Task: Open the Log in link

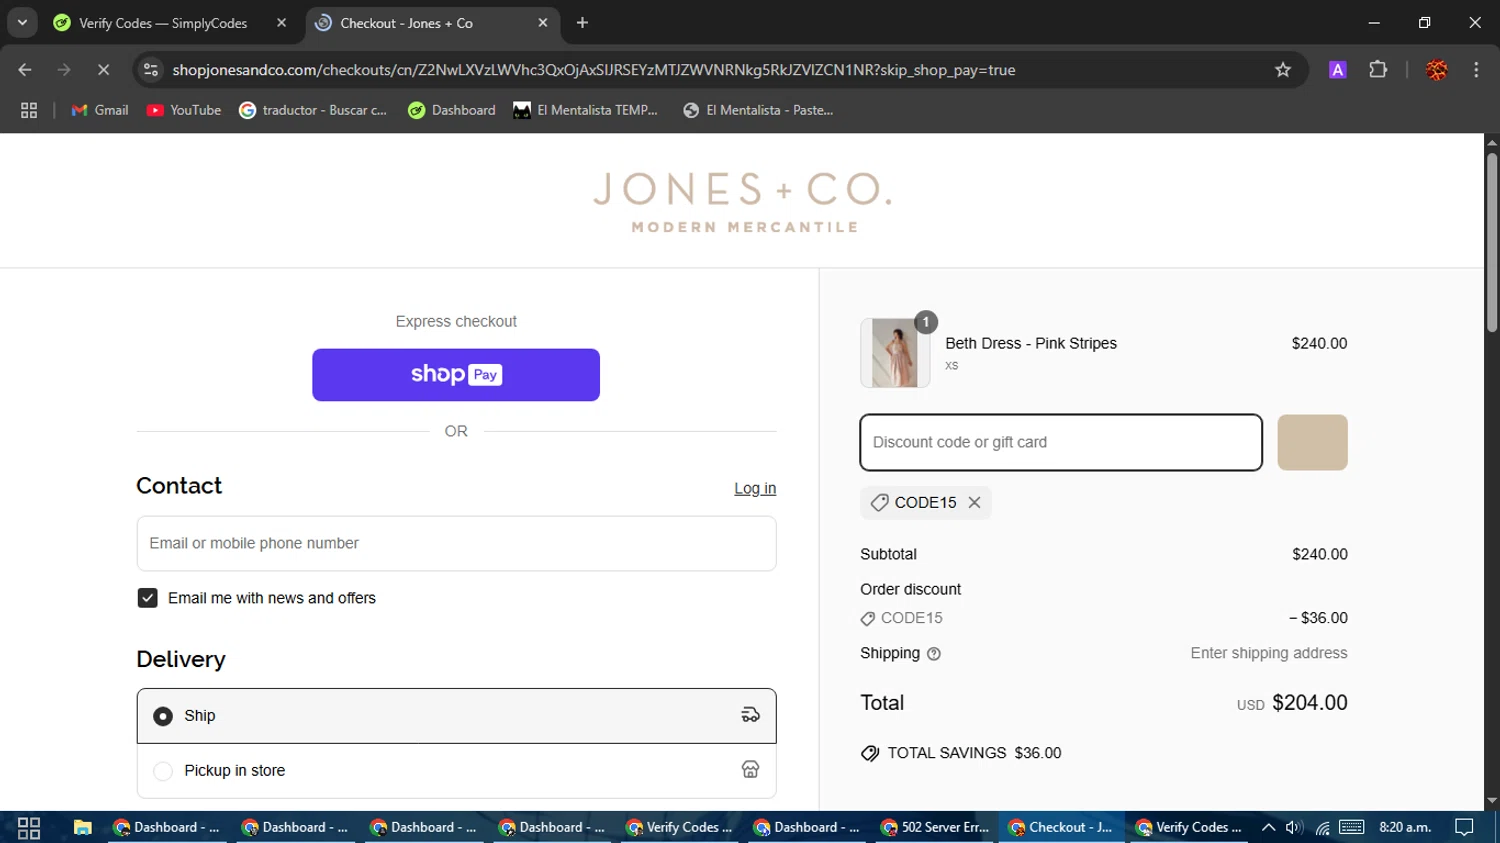Action: tap(755, 488)
